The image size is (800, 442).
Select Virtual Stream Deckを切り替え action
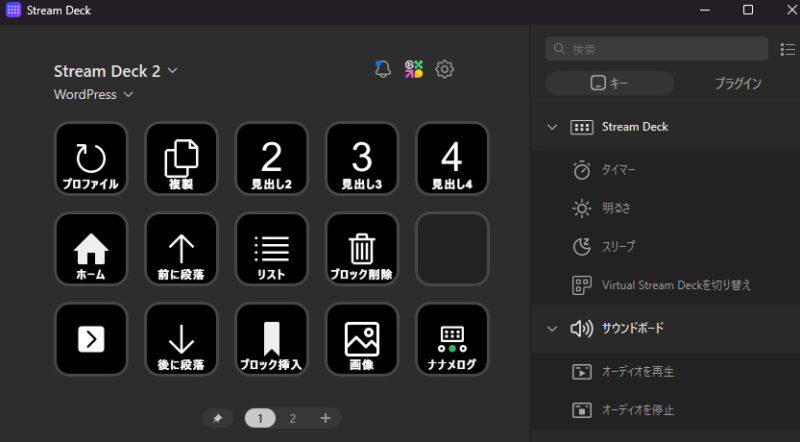(665, 285)
